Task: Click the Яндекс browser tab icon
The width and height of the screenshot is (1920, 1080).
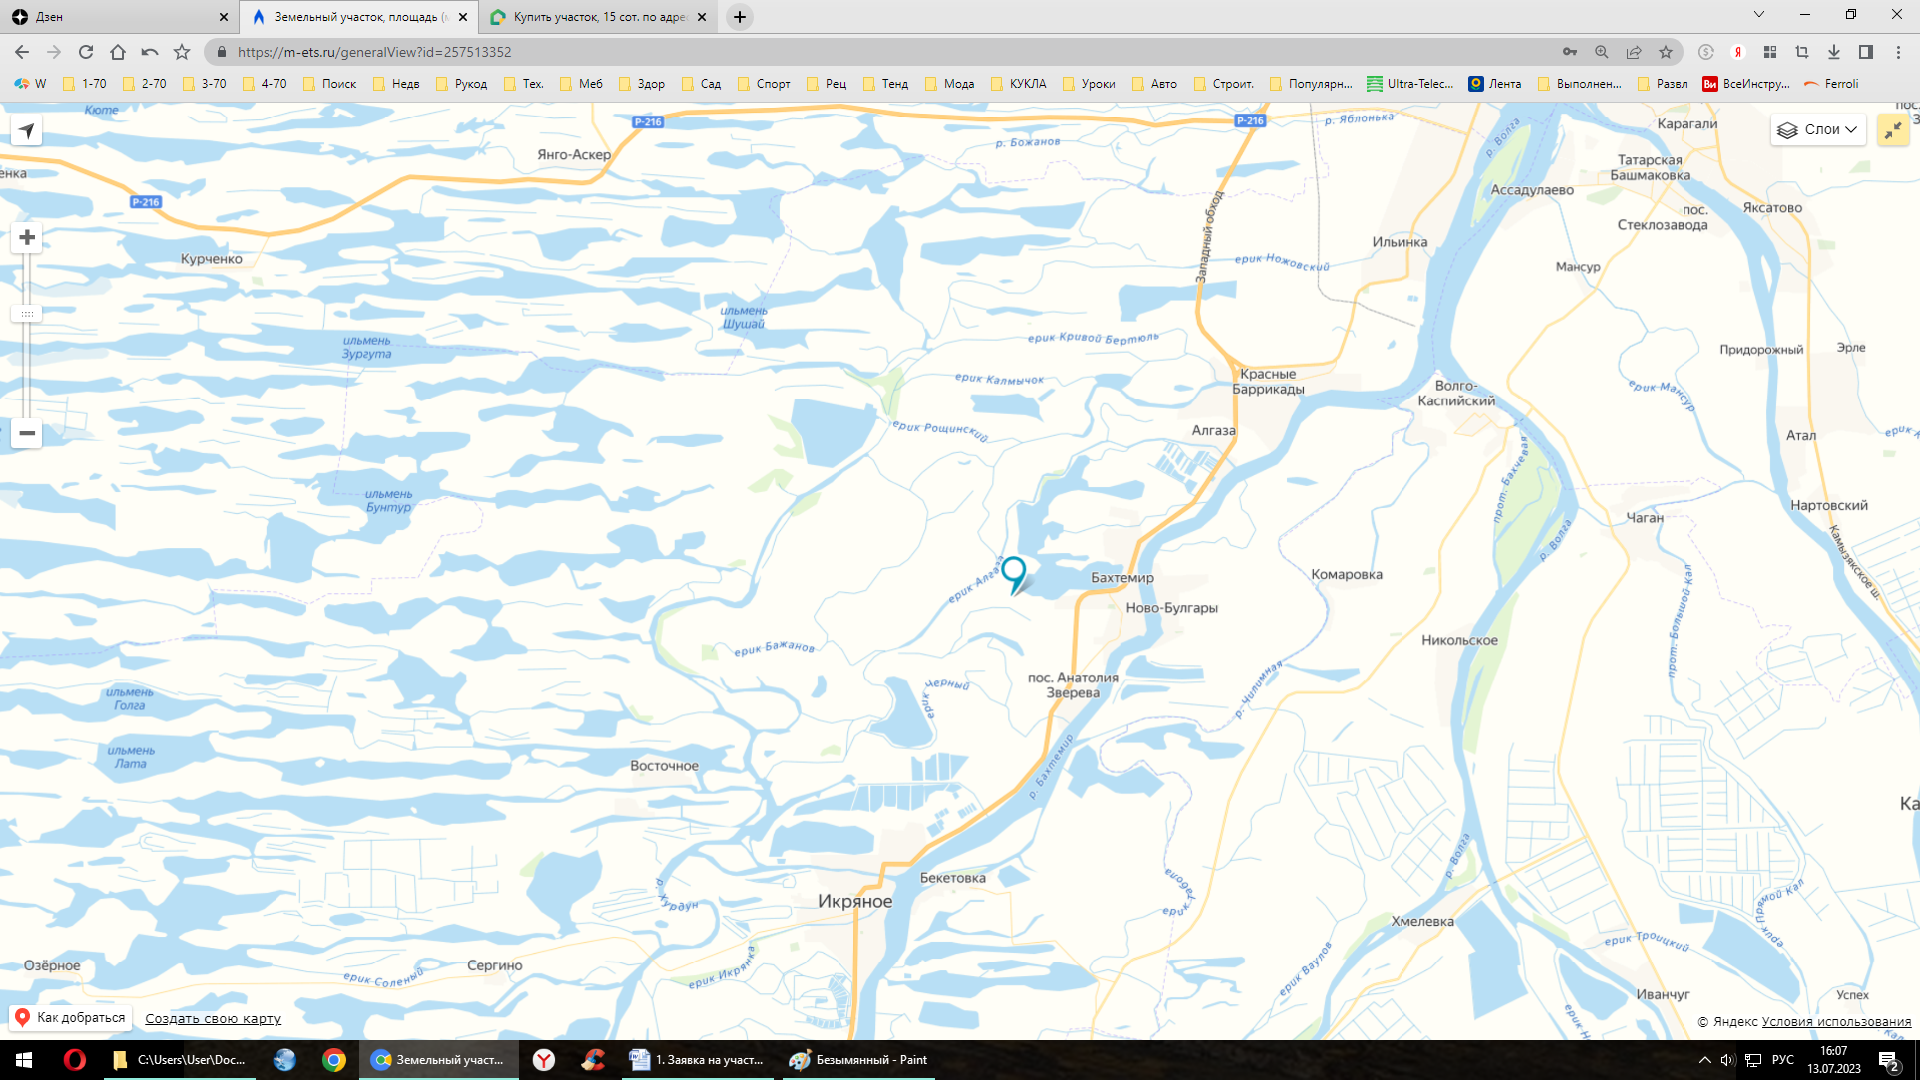Action: pos(541,1059)
